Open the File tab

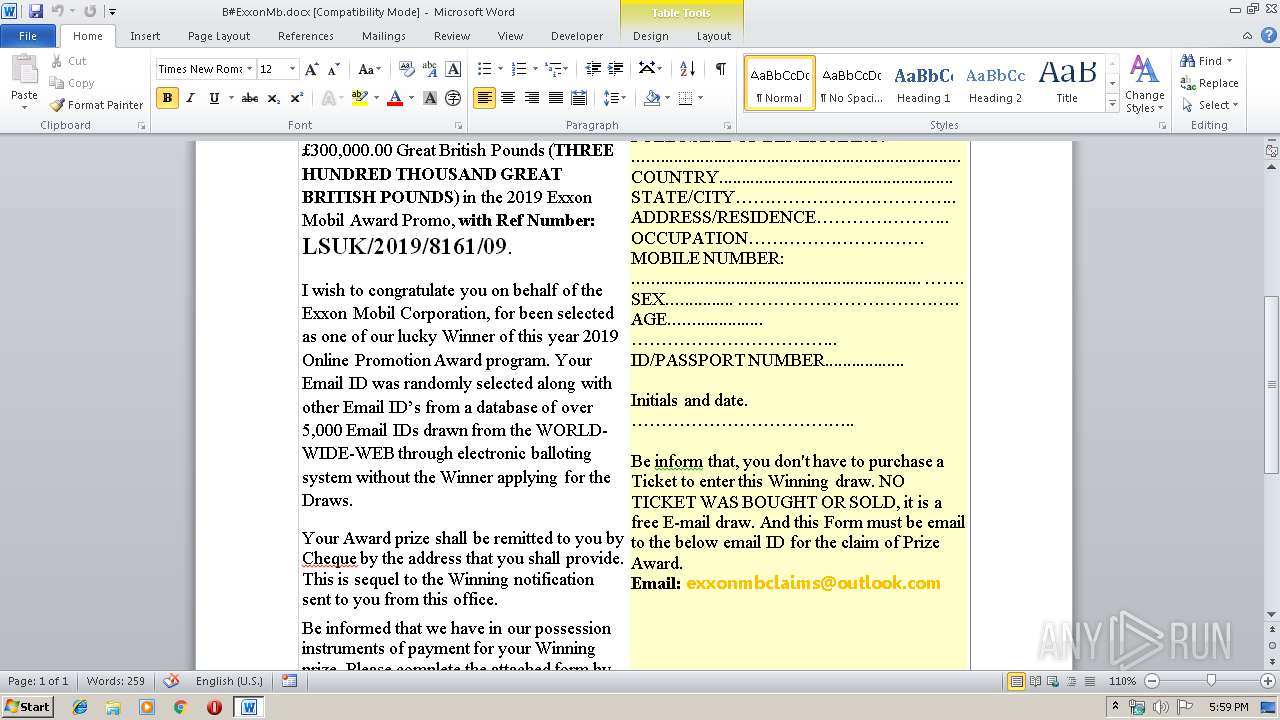[28, 36]
